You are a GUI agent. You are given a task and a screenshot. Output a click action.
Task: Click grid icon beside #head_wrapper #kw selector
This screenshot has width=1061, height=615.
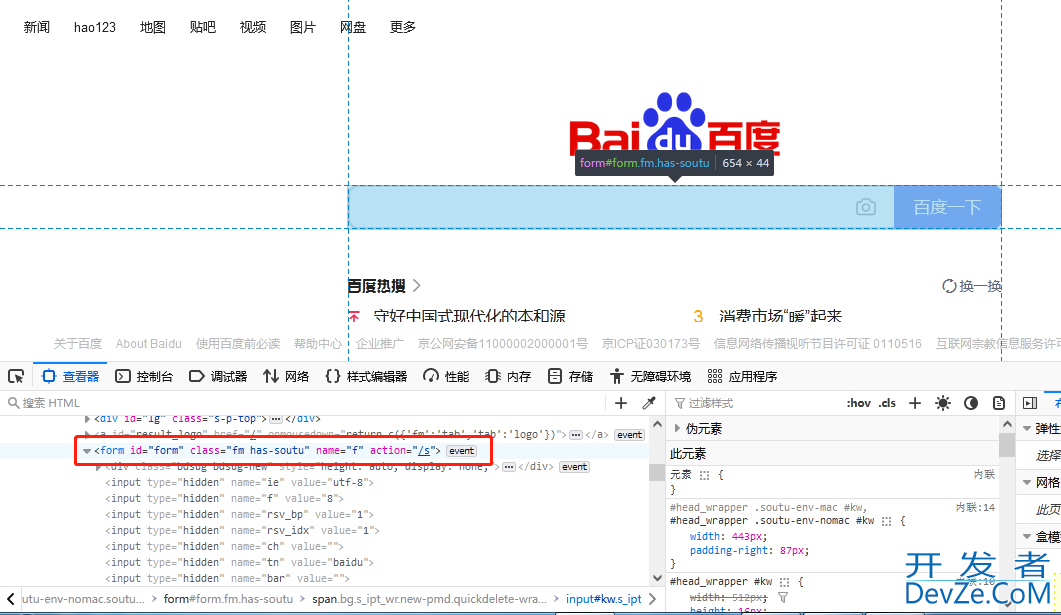[784, 582]
